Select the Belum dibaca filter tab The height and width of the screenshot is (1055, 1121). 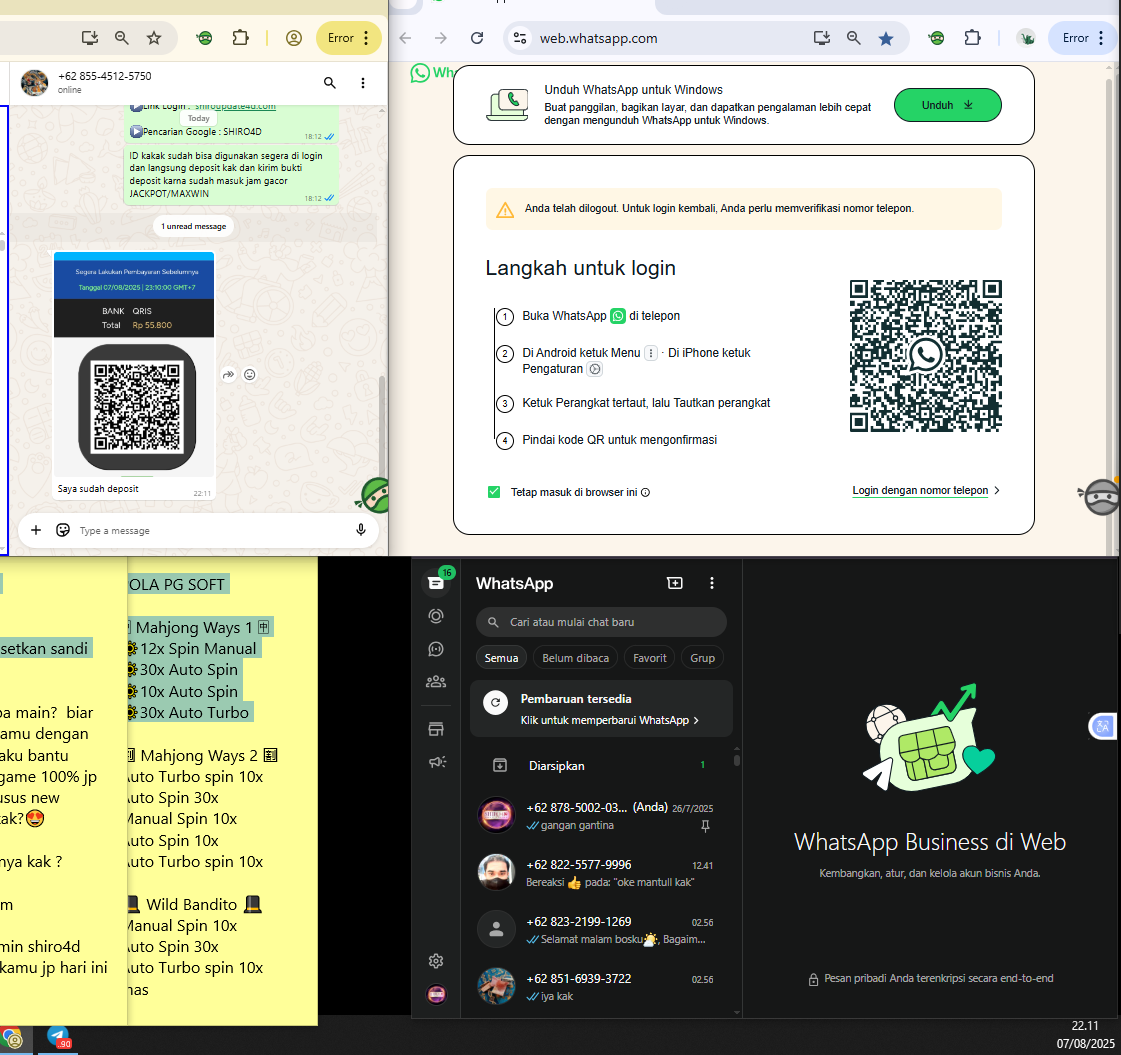[x=576, y=658]
